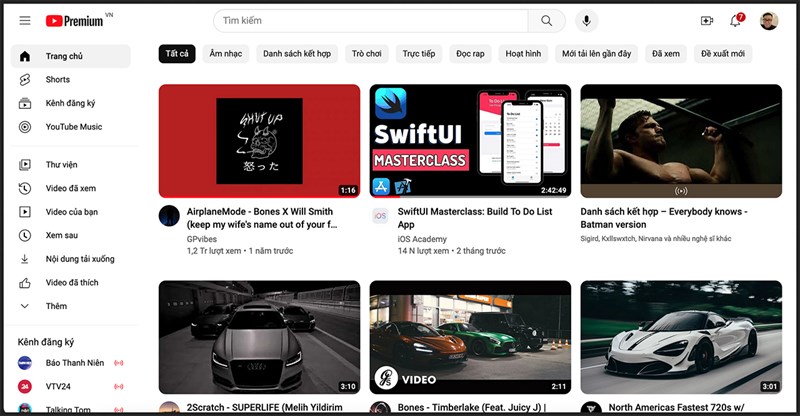Open the account avatar menu
The image size is (800, 416).
point(769,21)
